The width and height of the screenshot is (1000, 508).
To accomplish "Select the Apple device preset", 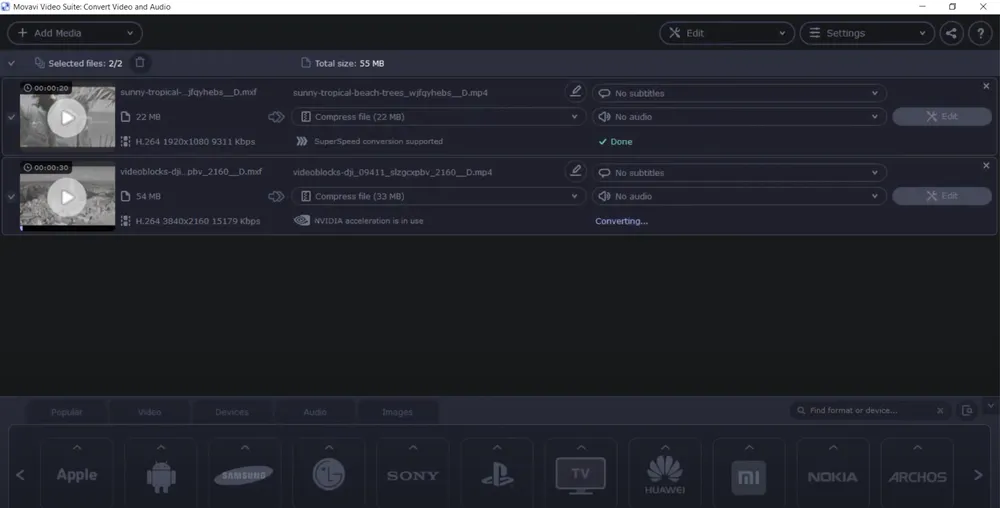I will coord(77,474).
